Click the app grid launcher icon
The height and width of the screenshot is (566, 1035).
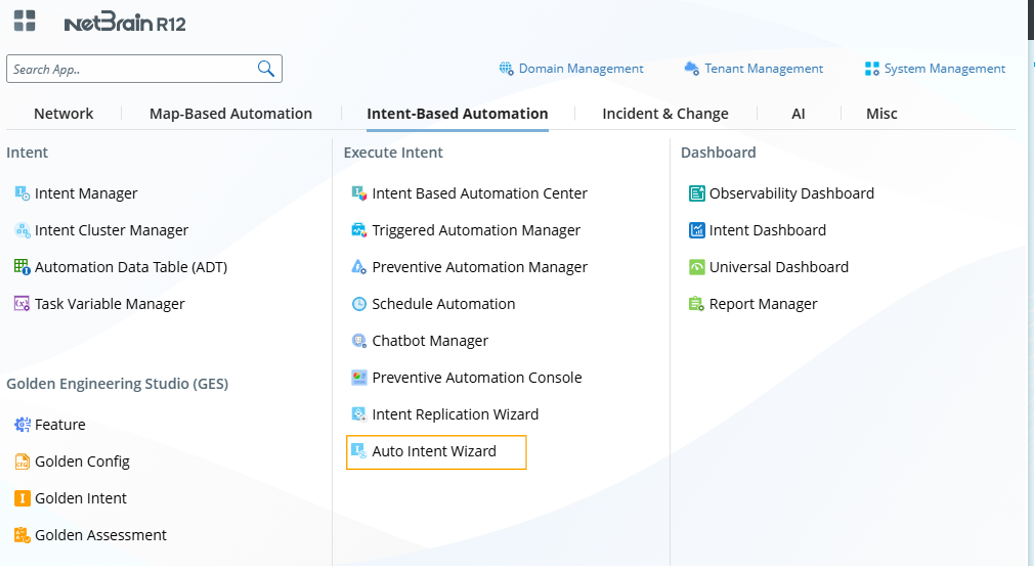pos(24,21)
